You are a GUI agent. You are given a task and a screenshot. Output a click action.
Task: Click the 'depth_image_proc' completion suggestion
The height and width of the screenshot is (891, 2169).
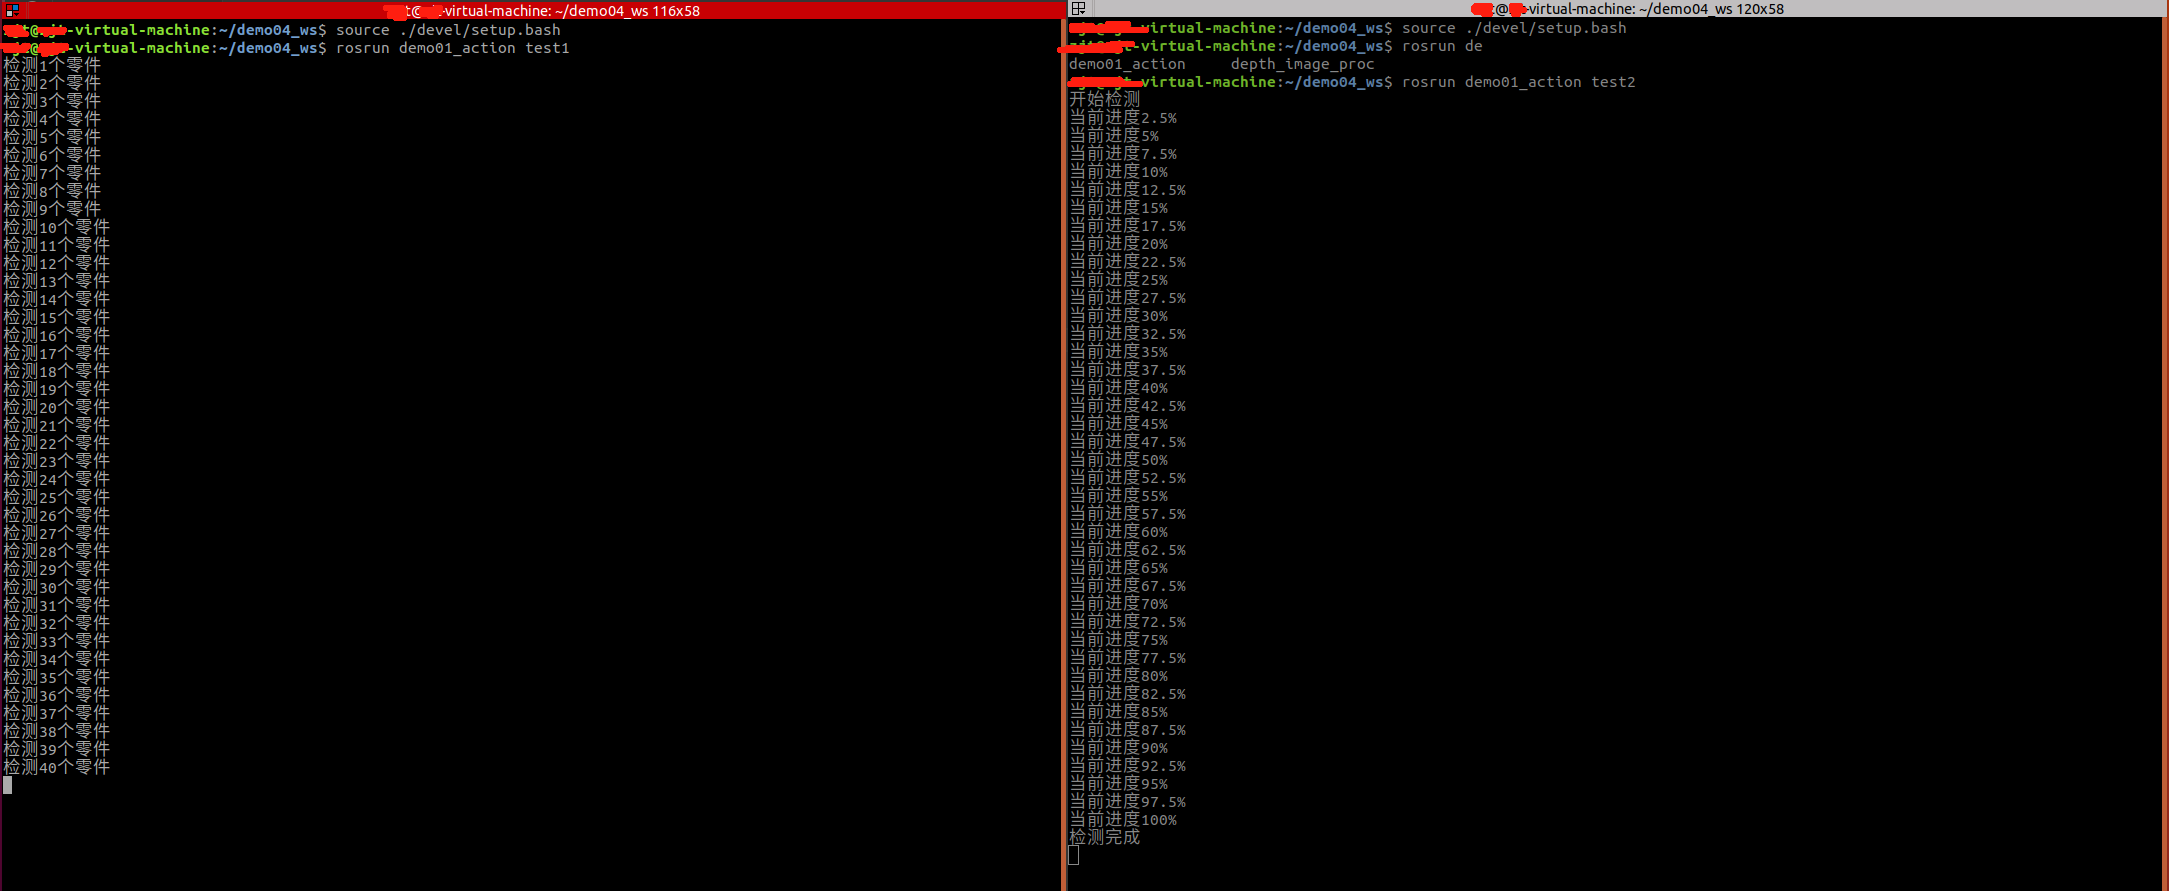click(x=1302, y=64)
